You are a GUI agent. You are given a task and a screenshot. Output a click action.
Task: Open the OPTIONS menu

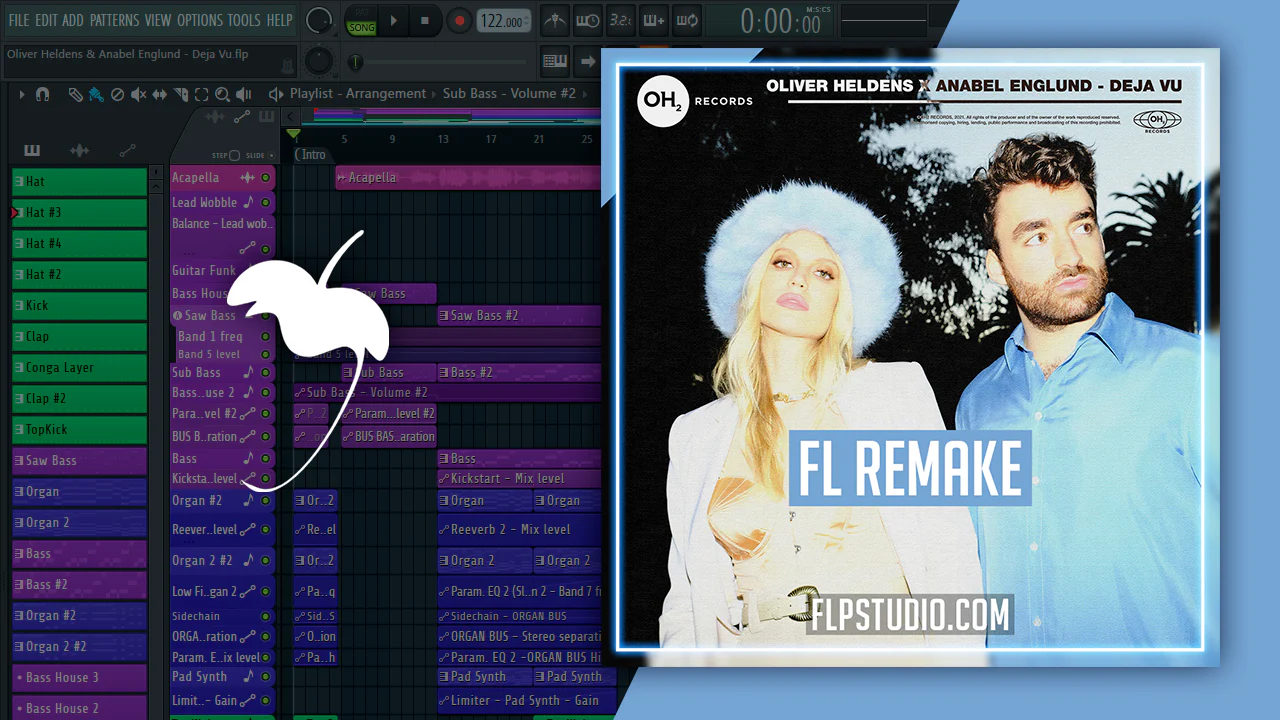(200, 20)
